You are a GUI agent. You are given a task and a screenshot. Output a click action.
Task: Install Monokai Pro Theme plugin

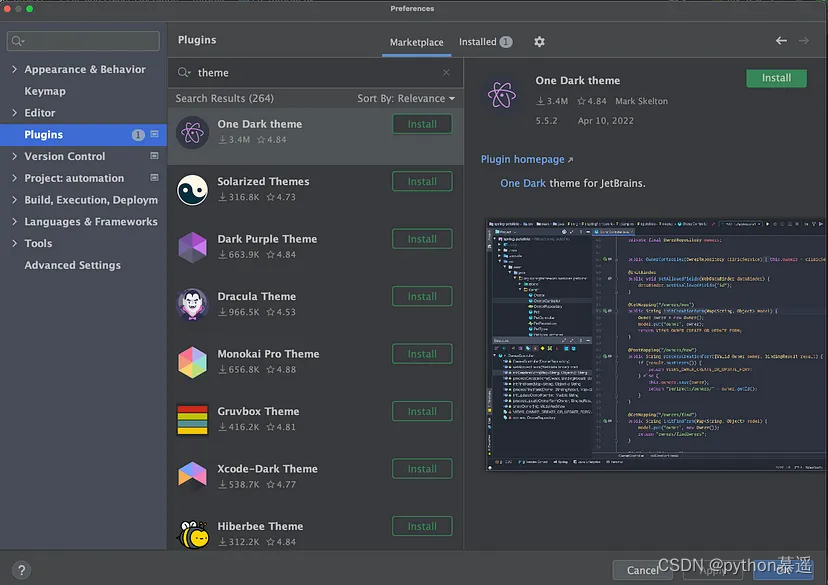click(422, 354)
